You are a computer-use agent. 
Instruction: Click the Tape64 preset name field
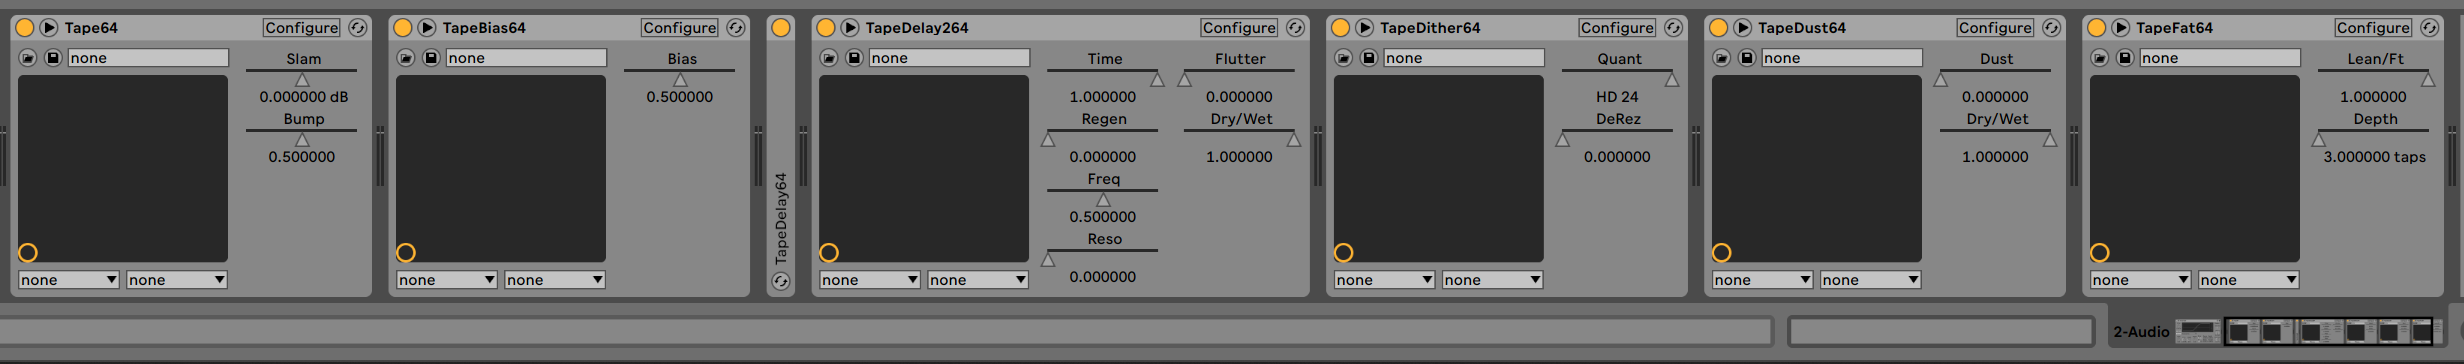tap(148, 58)
